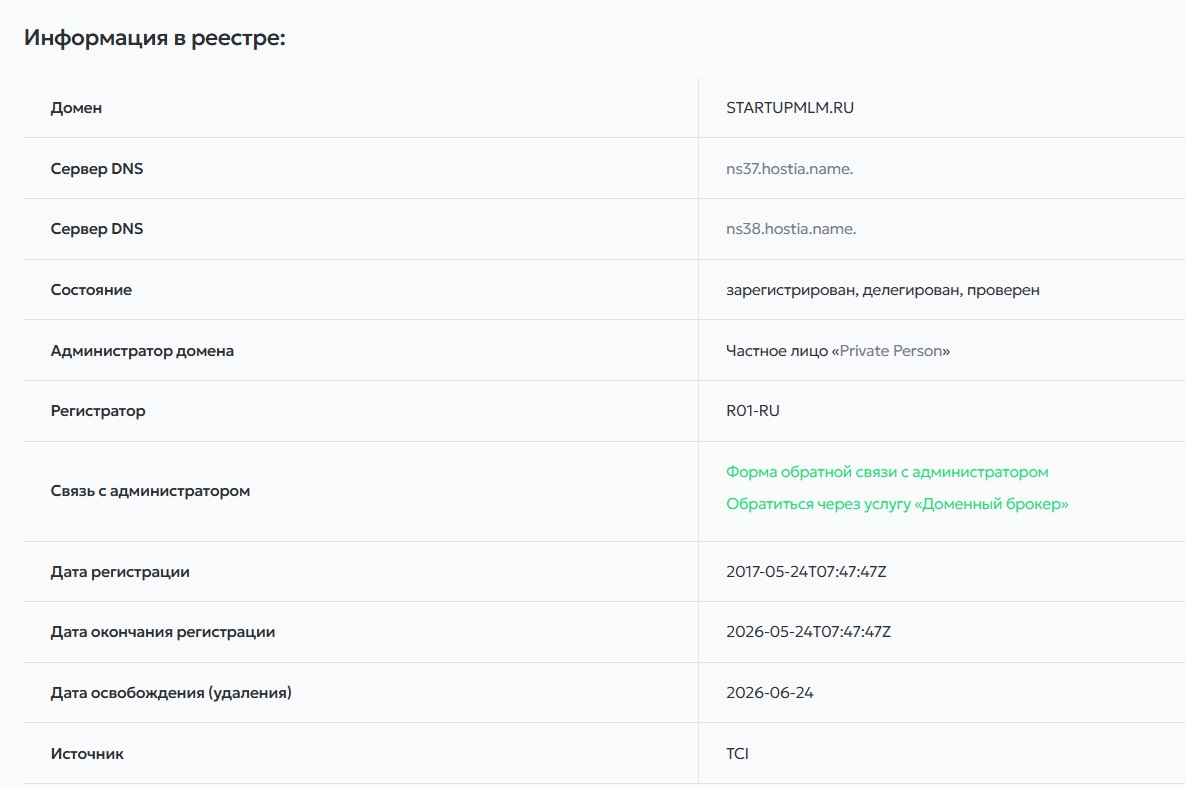1185x788 pixels.
Task: Click the 'Дата освобождения (удаления)' row label
Action: coord(171,694)
